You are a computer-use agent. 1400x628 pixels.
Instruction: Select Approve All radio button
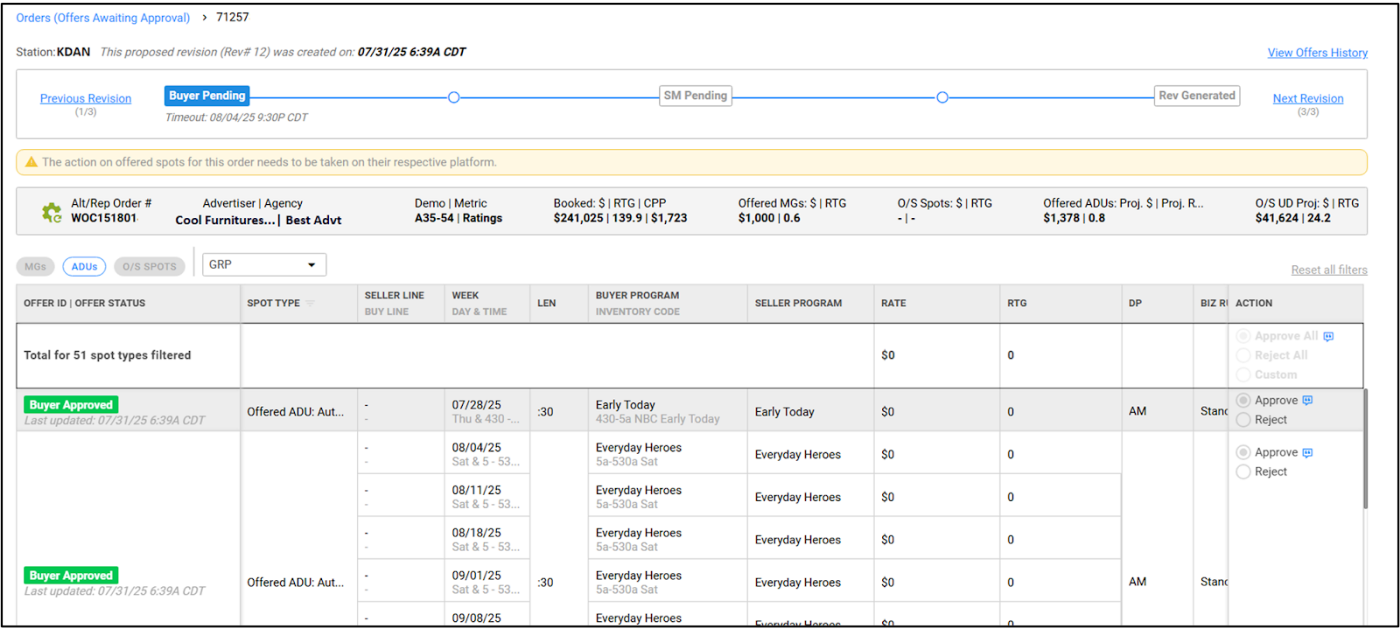[x=1244, y=337]
